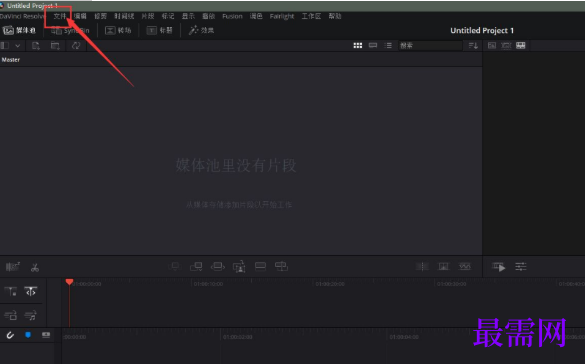Select the source clip viewer mode
This screenshot has width=585, height=364.
pyautogui.click(x=492, y=46)
